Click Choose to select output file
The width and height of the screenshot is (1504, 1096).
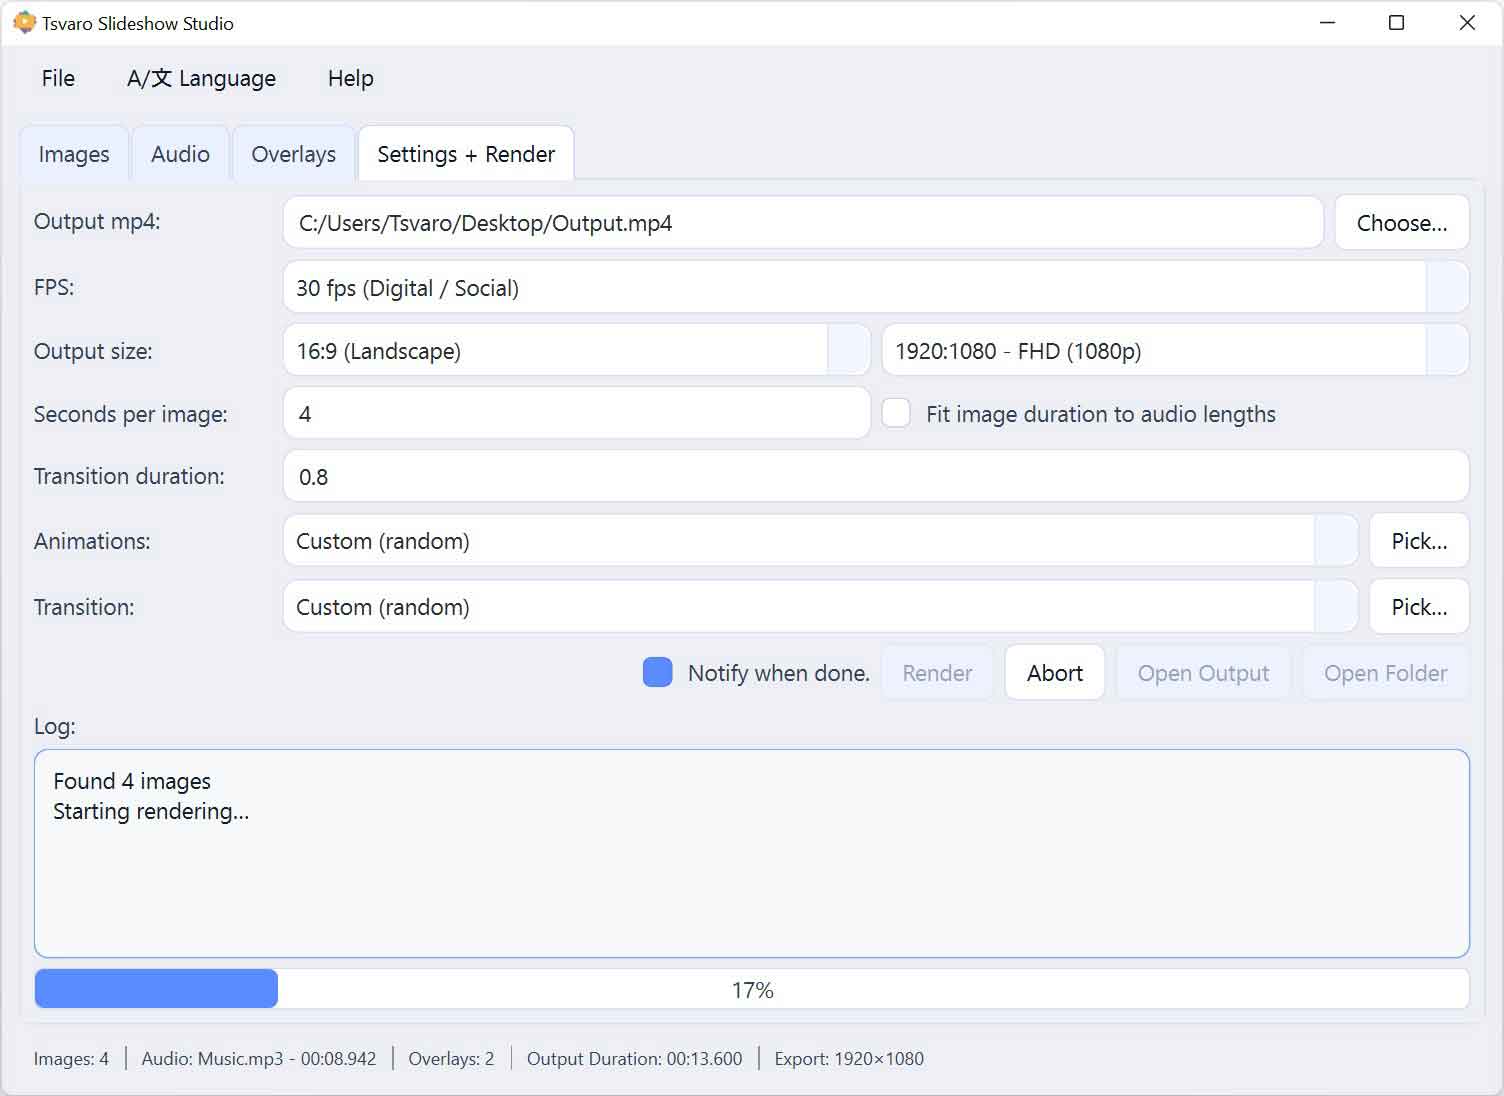[1401, 223]
